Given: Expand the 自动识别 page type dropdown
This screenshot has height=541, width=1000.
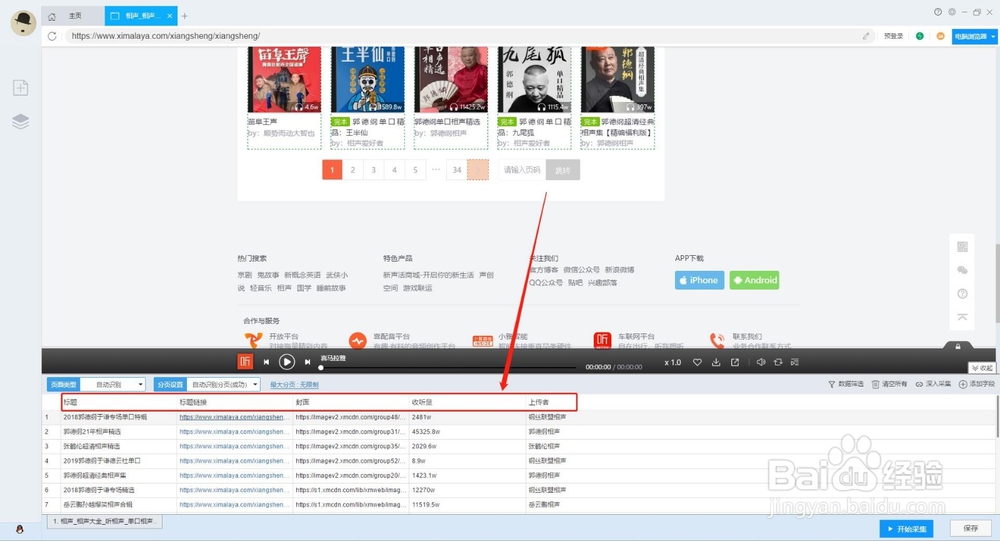Looking at the screenshot, I should 113,385.
